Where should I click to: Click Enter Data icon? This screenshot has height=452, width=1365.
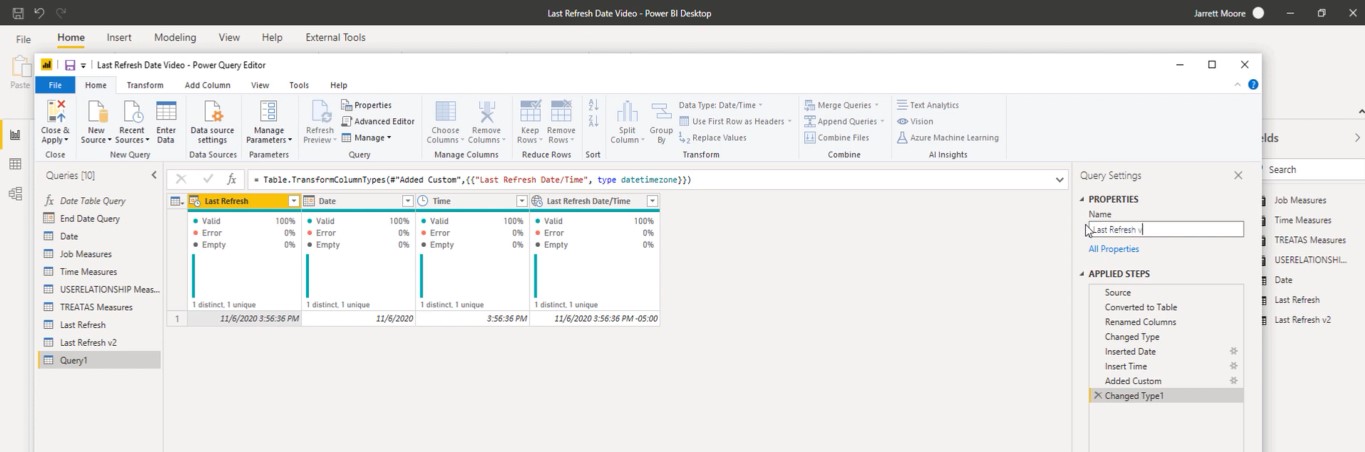[166, 112]
